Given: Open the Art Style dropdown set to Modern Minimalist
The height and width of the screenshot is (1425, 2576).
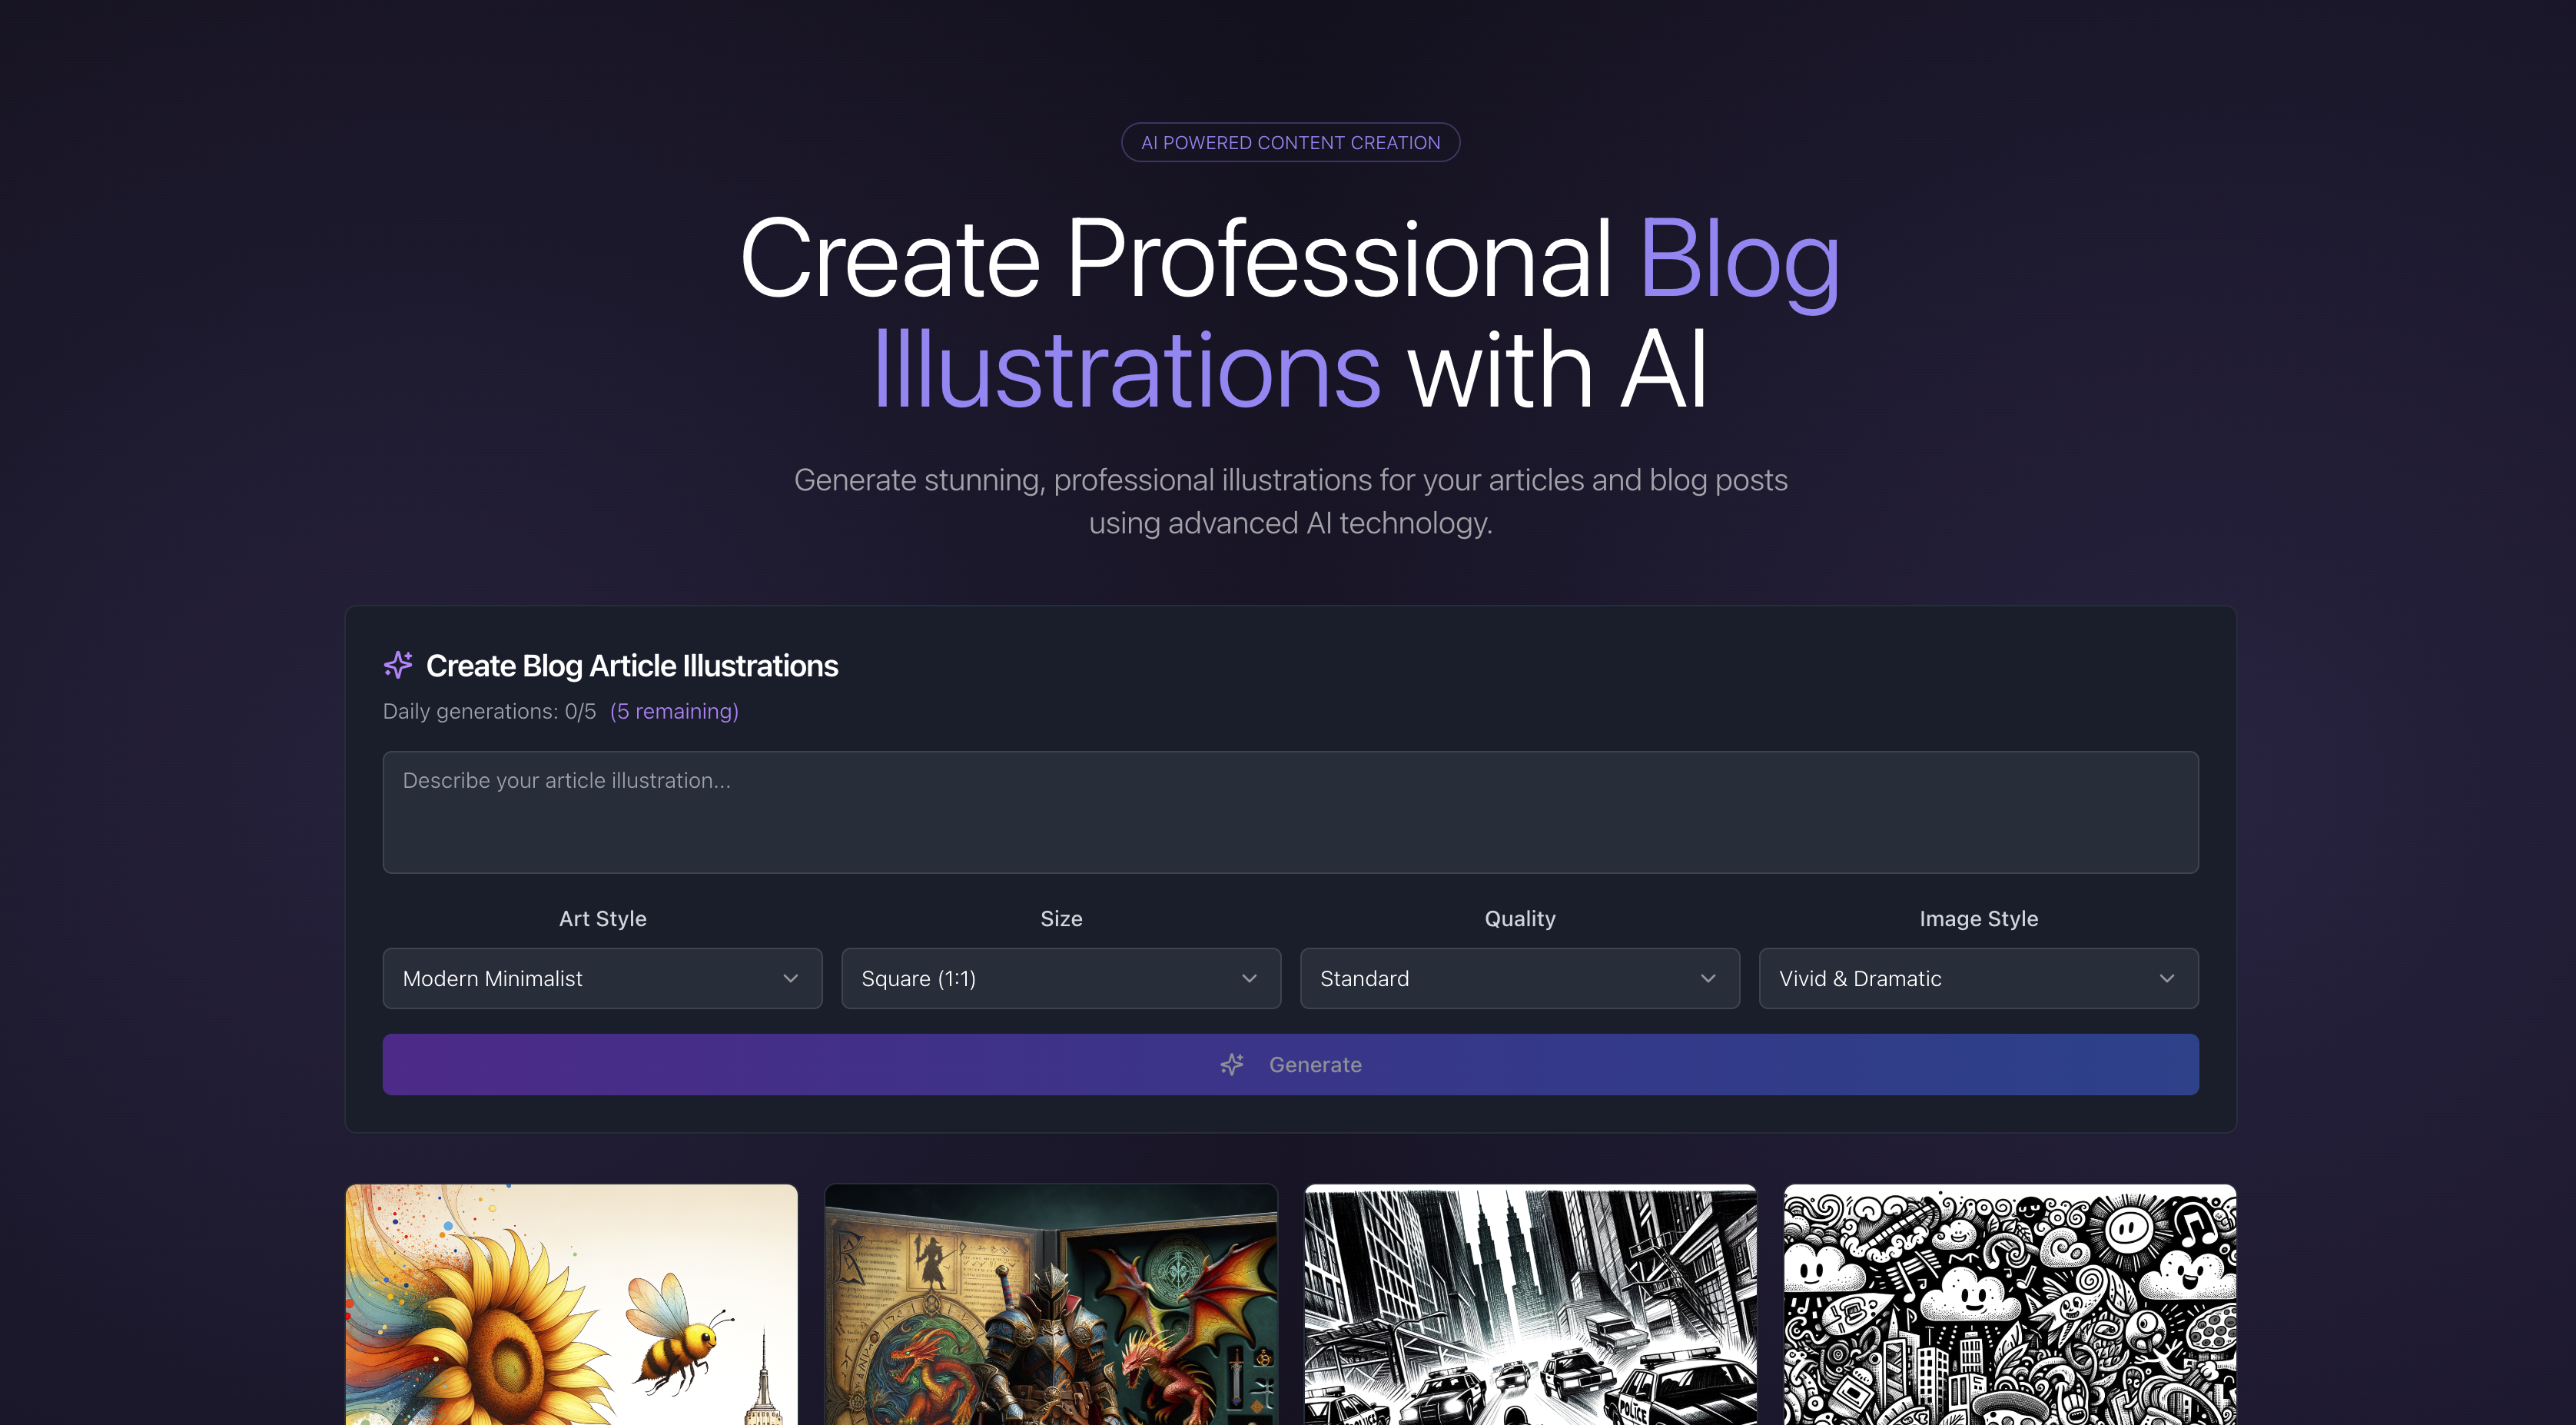Looking at the screenshot, I should pos(602,978).
